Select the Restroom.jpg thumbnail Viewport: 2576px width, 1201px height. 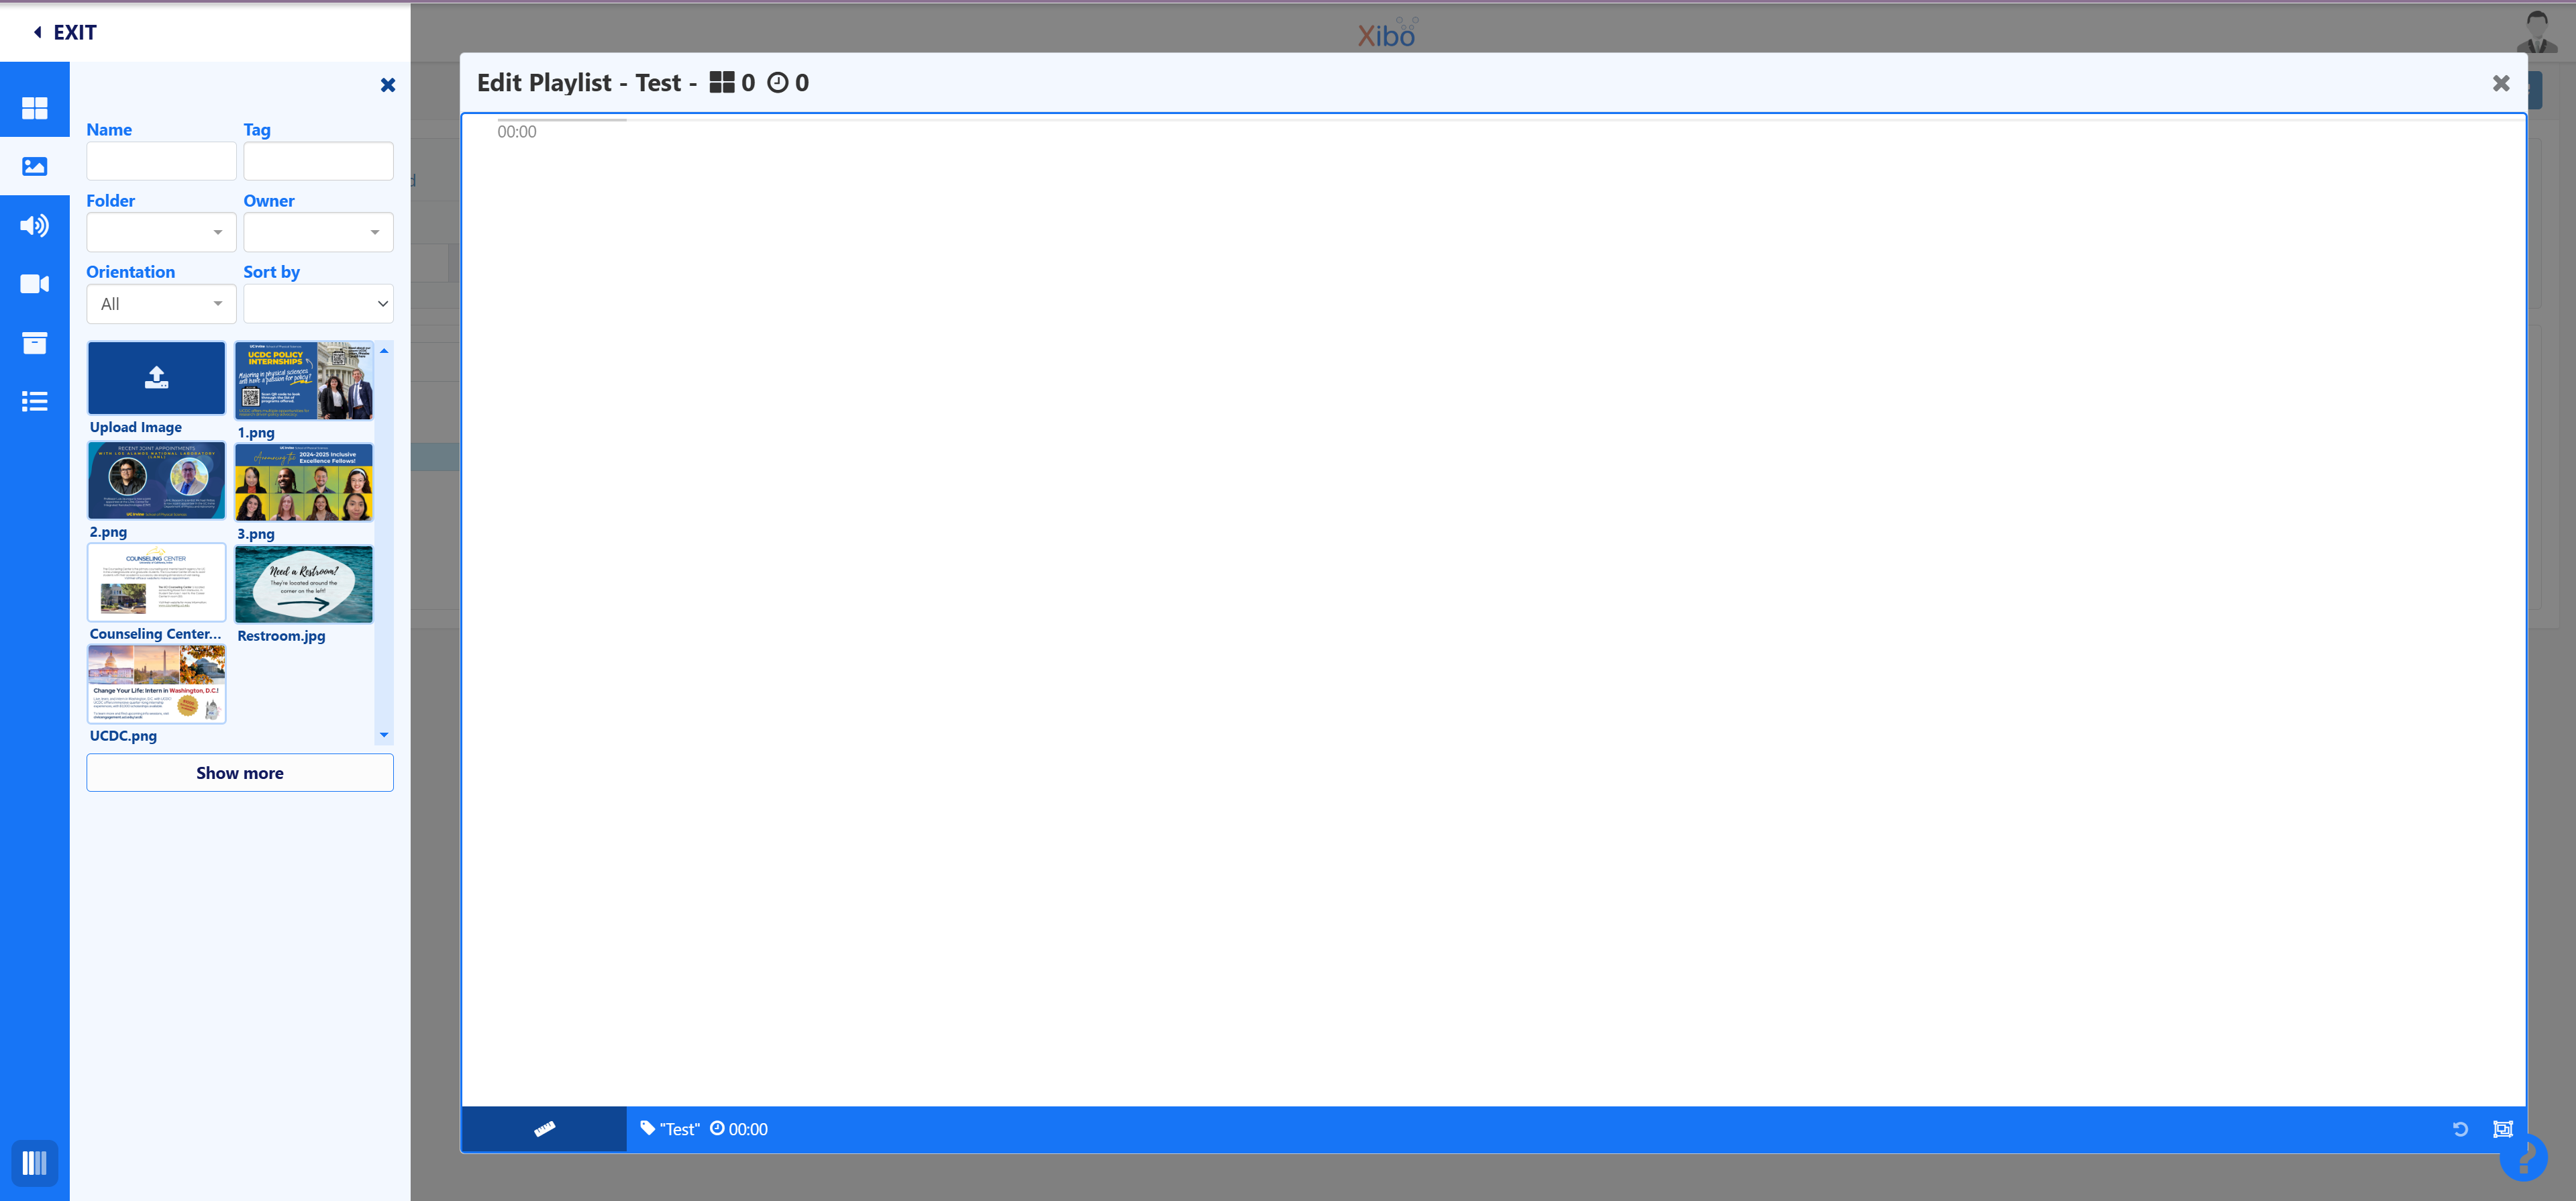(x=304, y=584)
